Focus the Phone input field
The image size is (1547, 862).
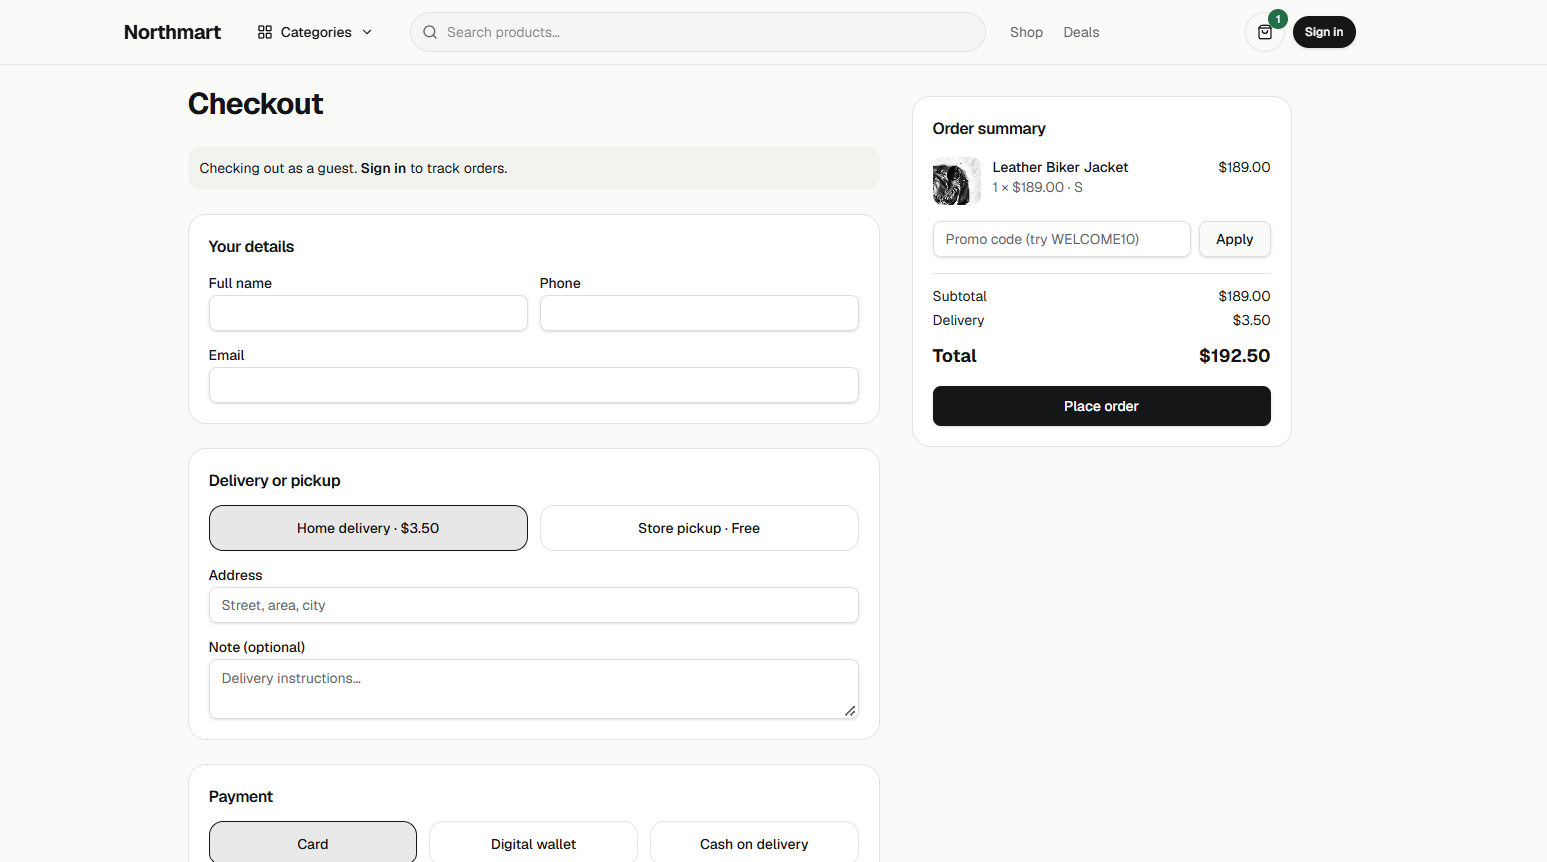click(x=699, y=313)
